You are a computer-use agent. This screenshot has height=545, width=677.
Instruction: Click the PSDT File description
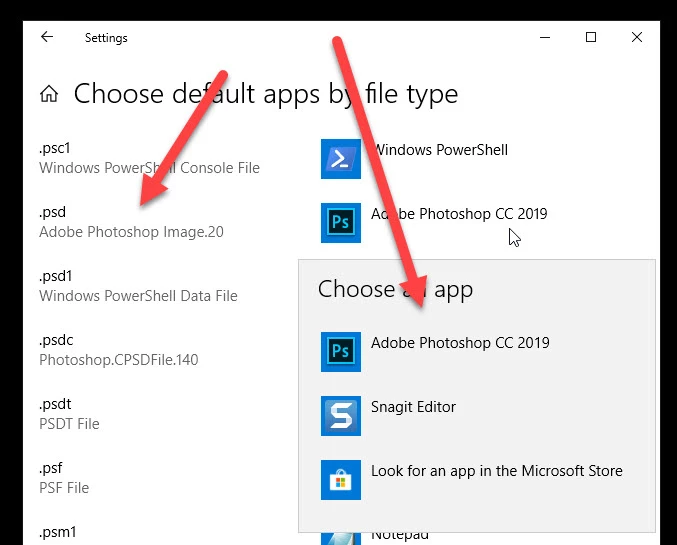pyautogui.click(x=69, y=424)
